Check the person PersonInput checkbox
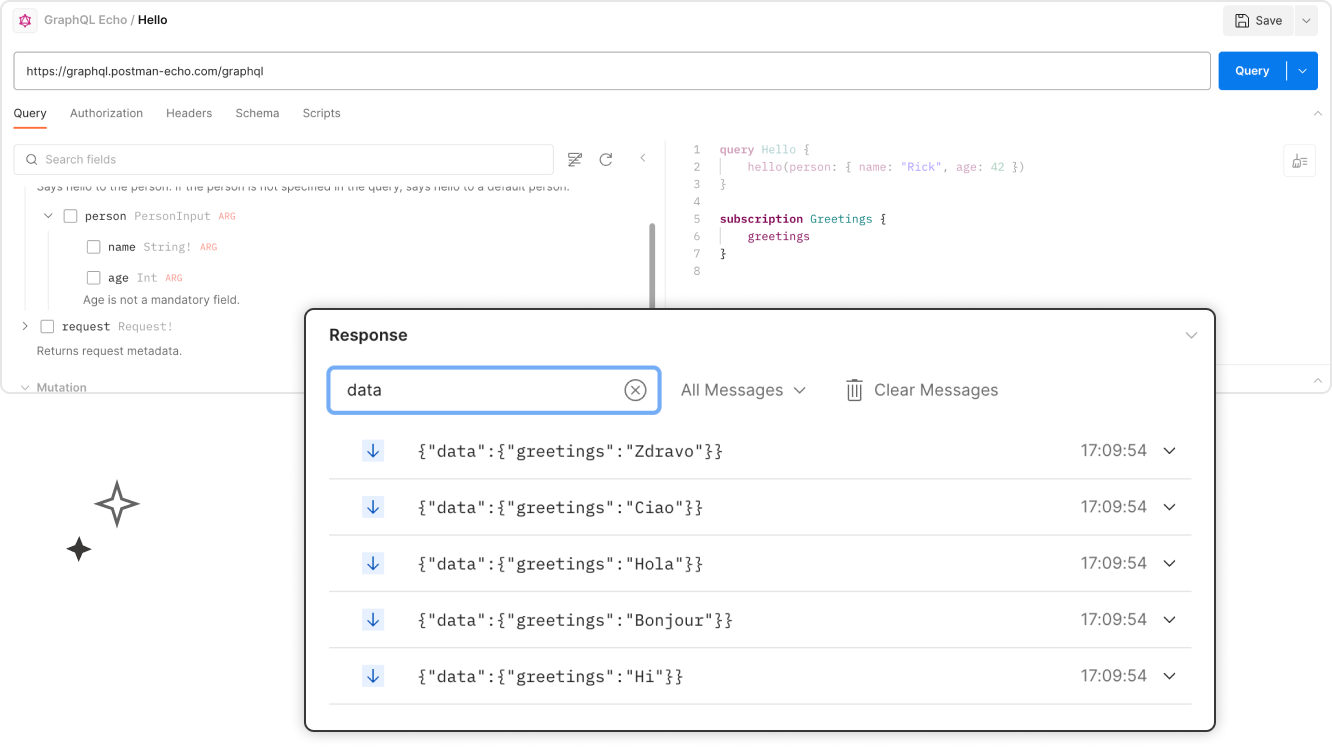The height and width of the screenshot is (748, 1332). point(70,215)
